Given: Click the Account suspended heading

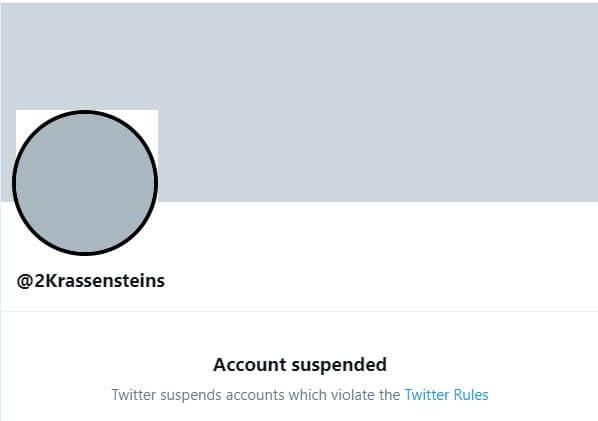Looking at the screenshot, I should click(x=300, y=365).
